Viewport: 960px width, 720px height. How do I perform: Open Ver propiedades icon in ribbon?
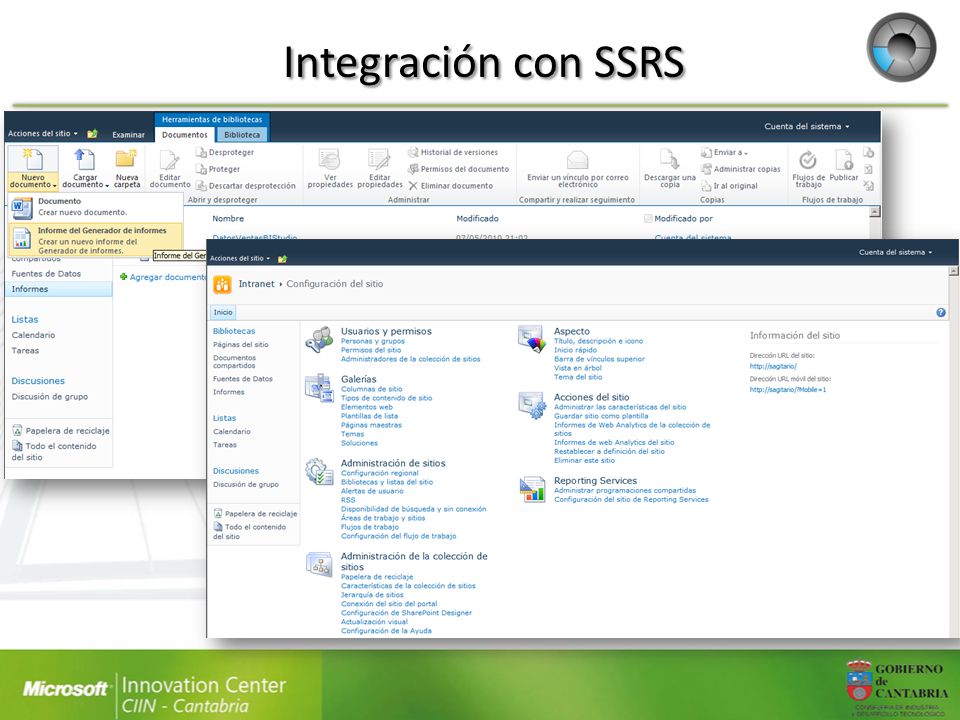click(x=329, y=160)
